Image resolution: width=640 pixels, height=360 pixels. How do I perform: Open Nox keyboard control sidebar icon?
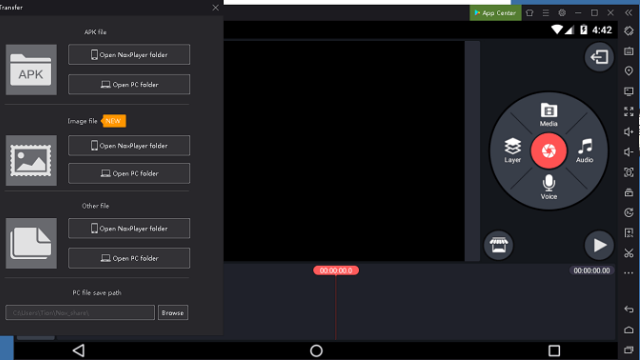(x=629, y=51)
